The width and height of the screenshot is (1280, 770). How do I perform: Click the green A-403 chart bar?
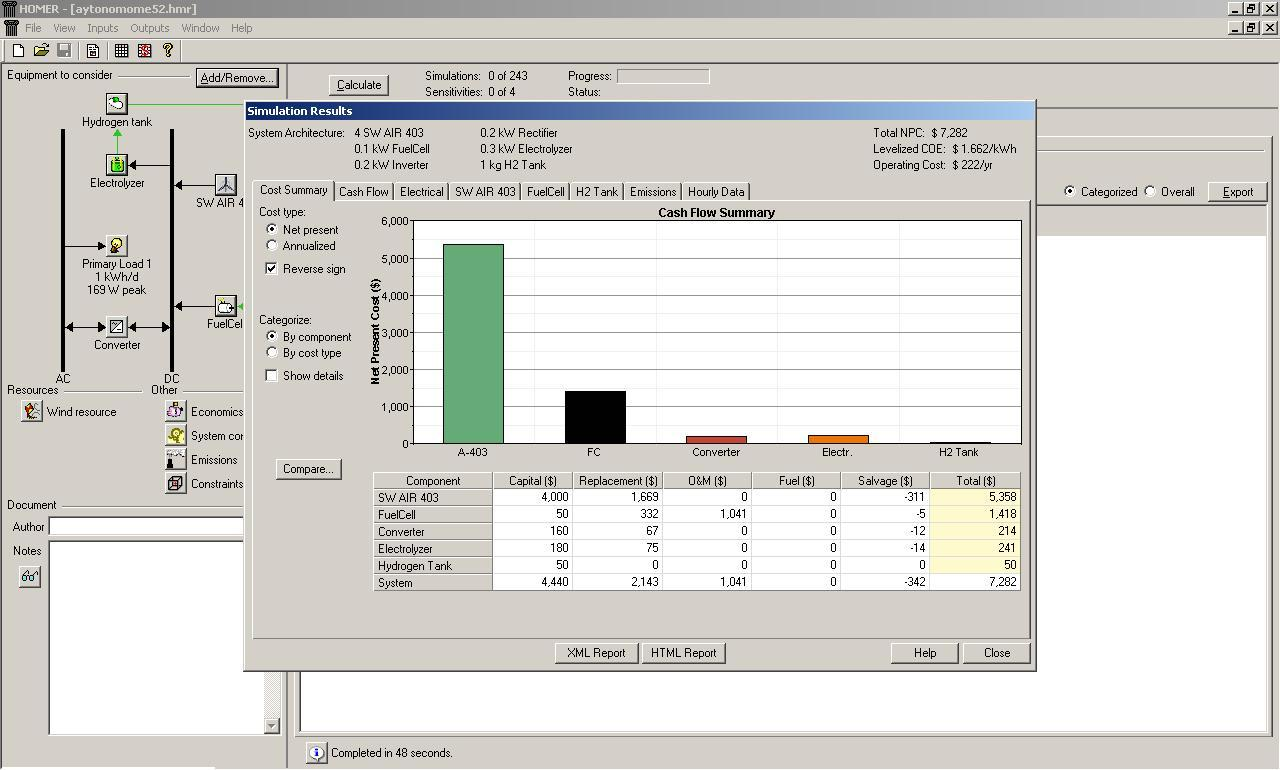point(473,344)
